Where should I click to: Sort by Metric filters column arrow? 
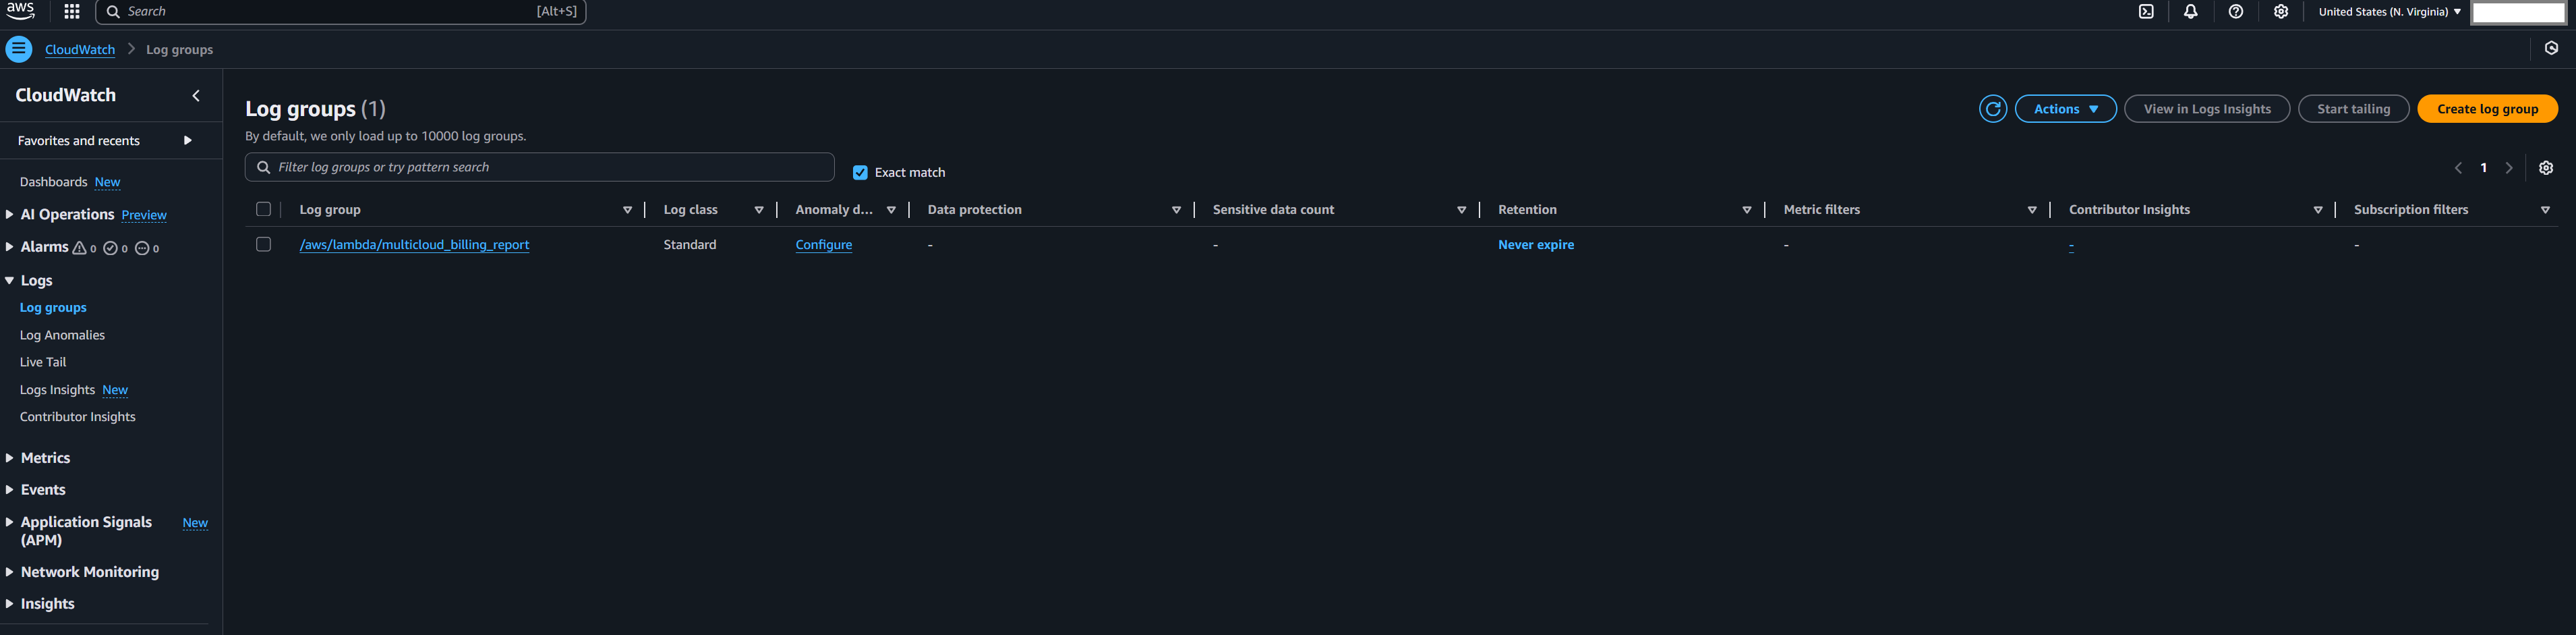click(x=2032, y=210)
